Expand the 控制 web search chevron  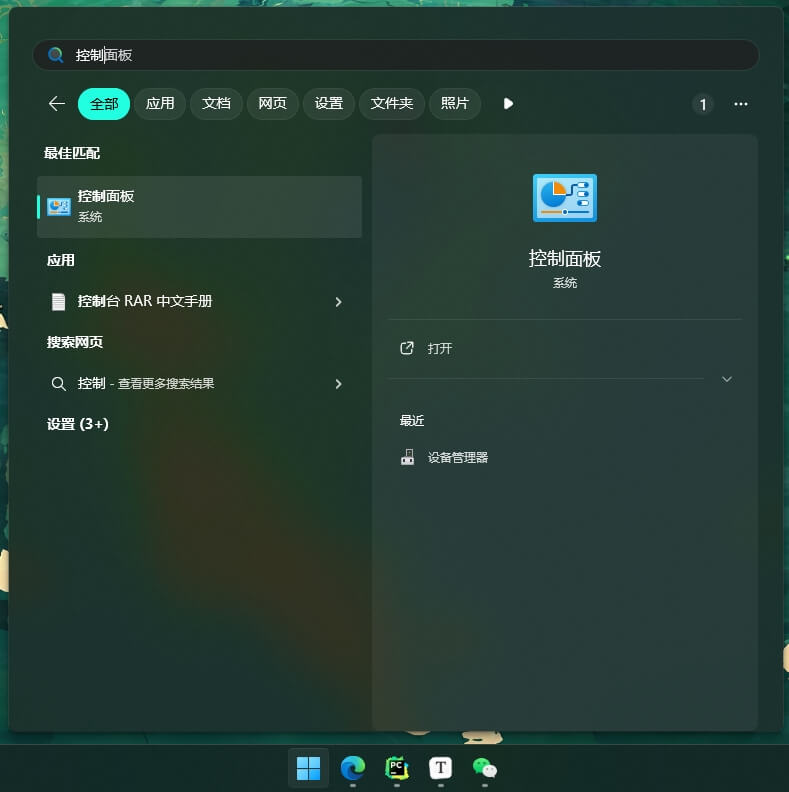click(x=338, y=384)
